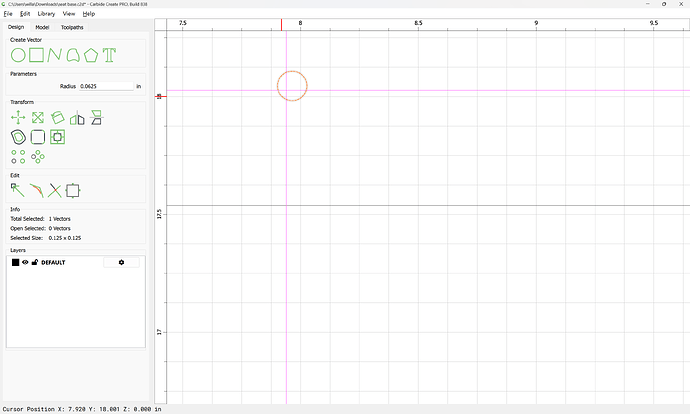Open the Linear Array tool
The width and height of the screenshot is (690, 414).
(18, 157)
